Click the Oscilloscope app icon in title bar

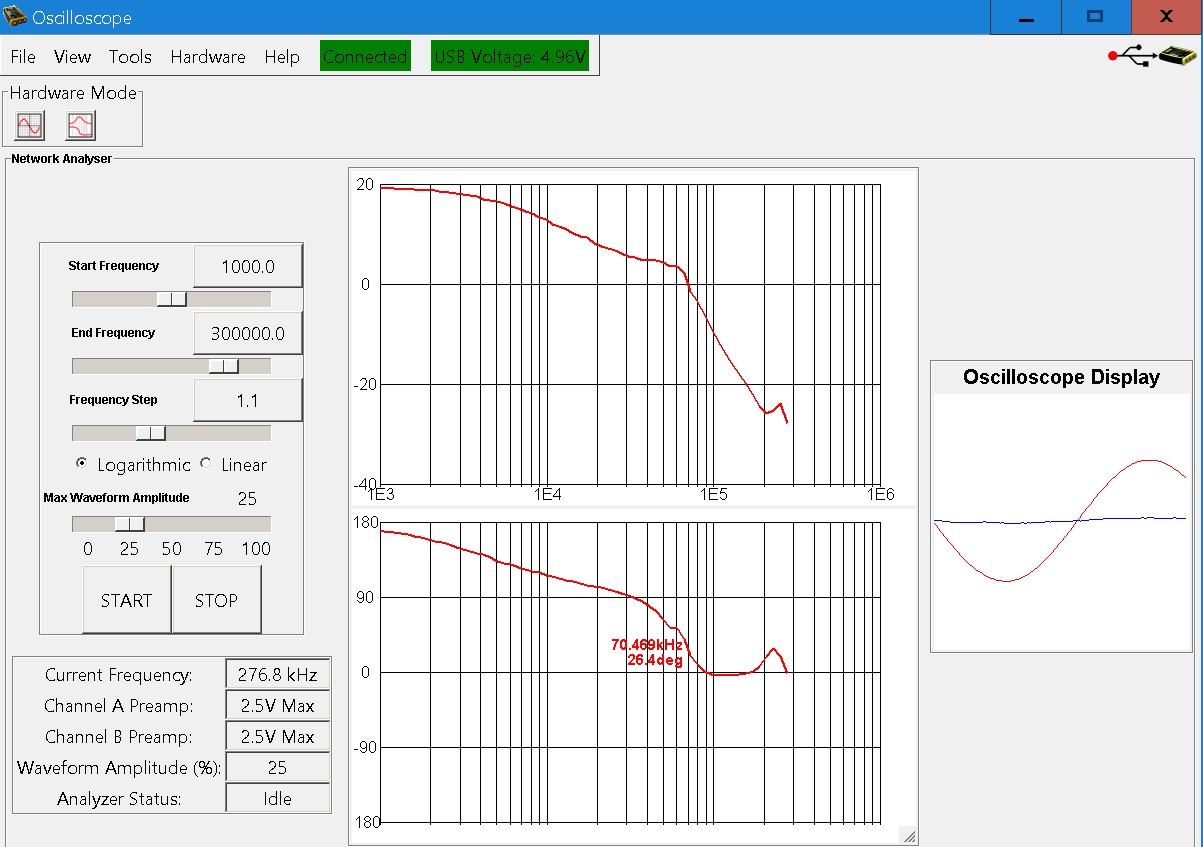pyautogui.click(x=15, y=17)
